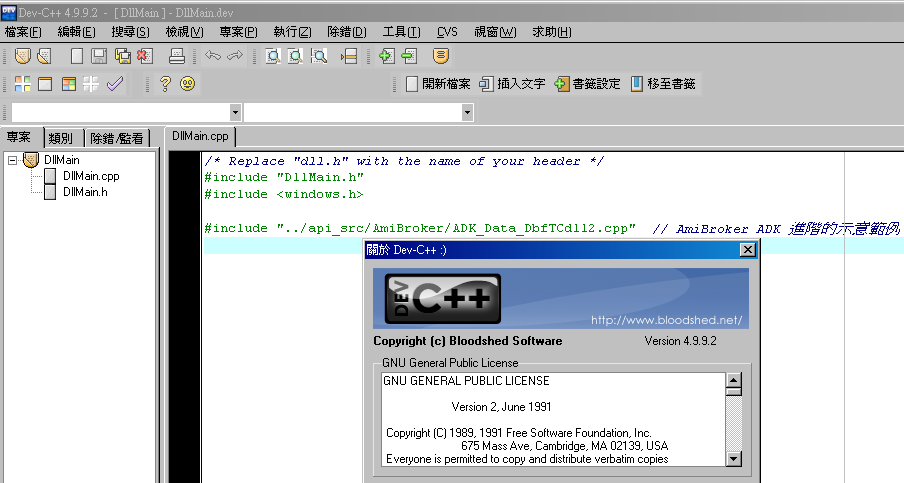
Task: Open Project Options shield icon
Action: (x=441, y=56)
